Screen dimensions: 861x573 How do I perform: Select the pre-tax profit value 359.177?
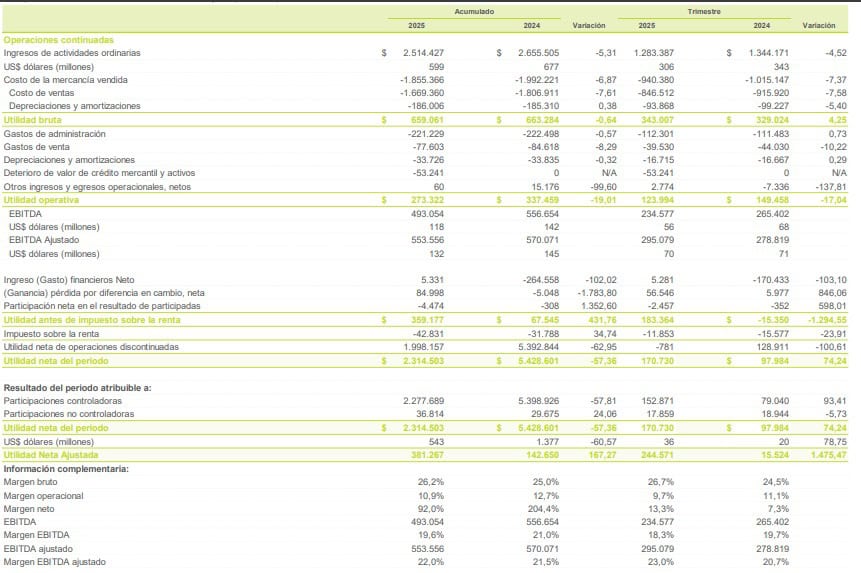point(427,320)
